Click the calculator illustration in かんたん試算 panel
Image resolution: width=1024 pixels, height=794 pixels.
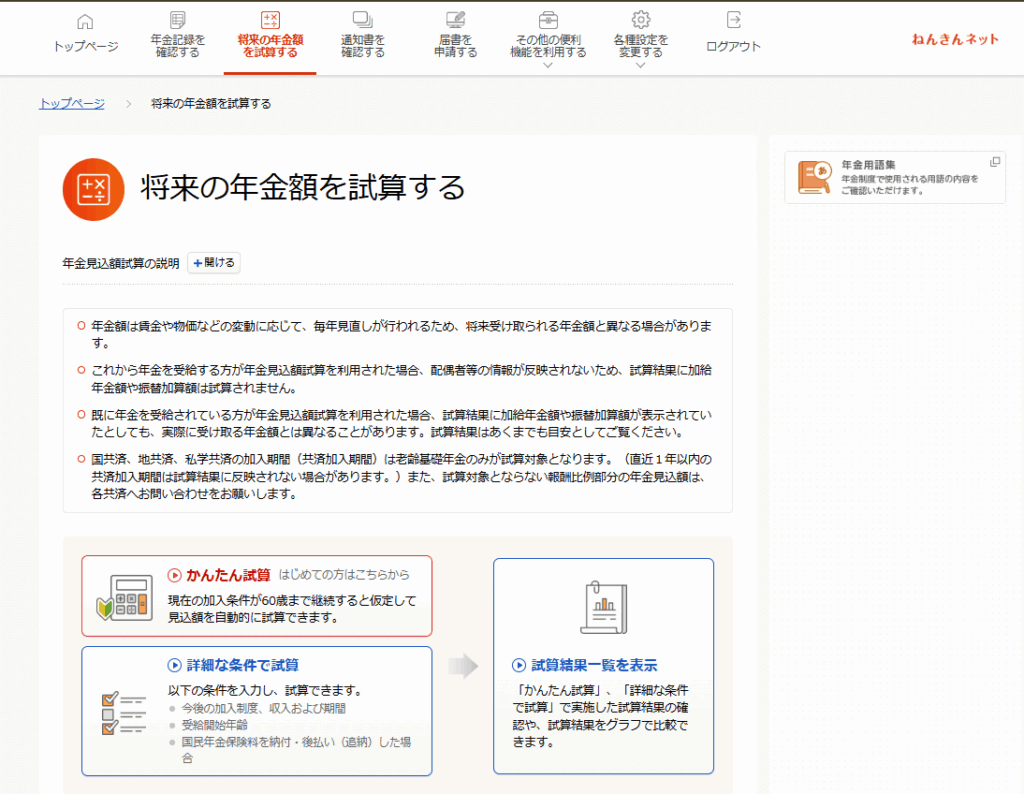[124, 597]
